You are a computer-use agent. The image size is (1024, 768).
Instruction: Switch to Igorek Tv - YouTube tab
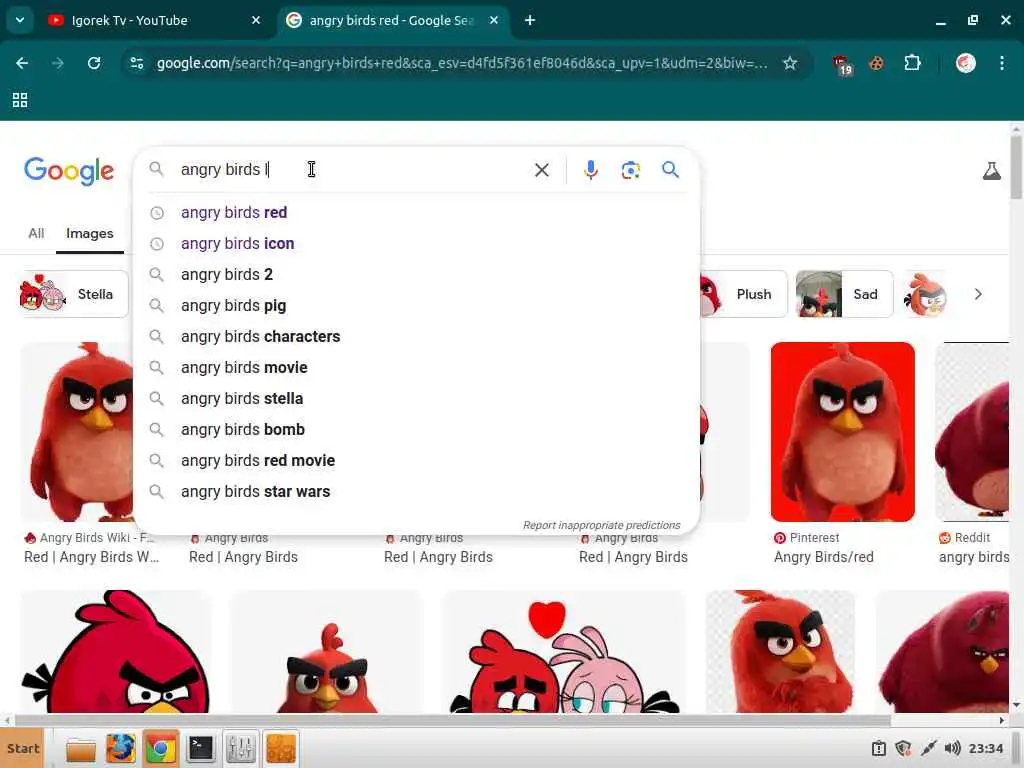coord(155,20)
